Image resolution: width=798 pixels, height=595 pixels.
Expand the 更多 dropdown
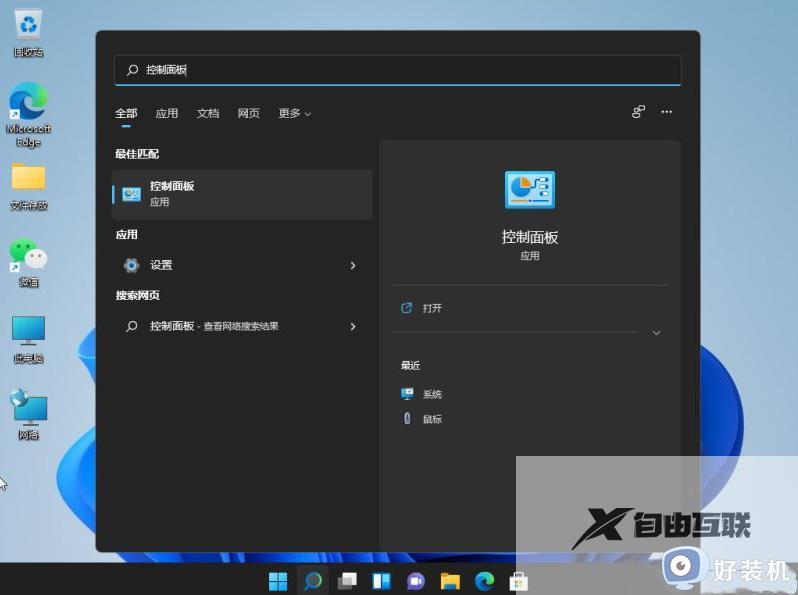tap(295, 114)
